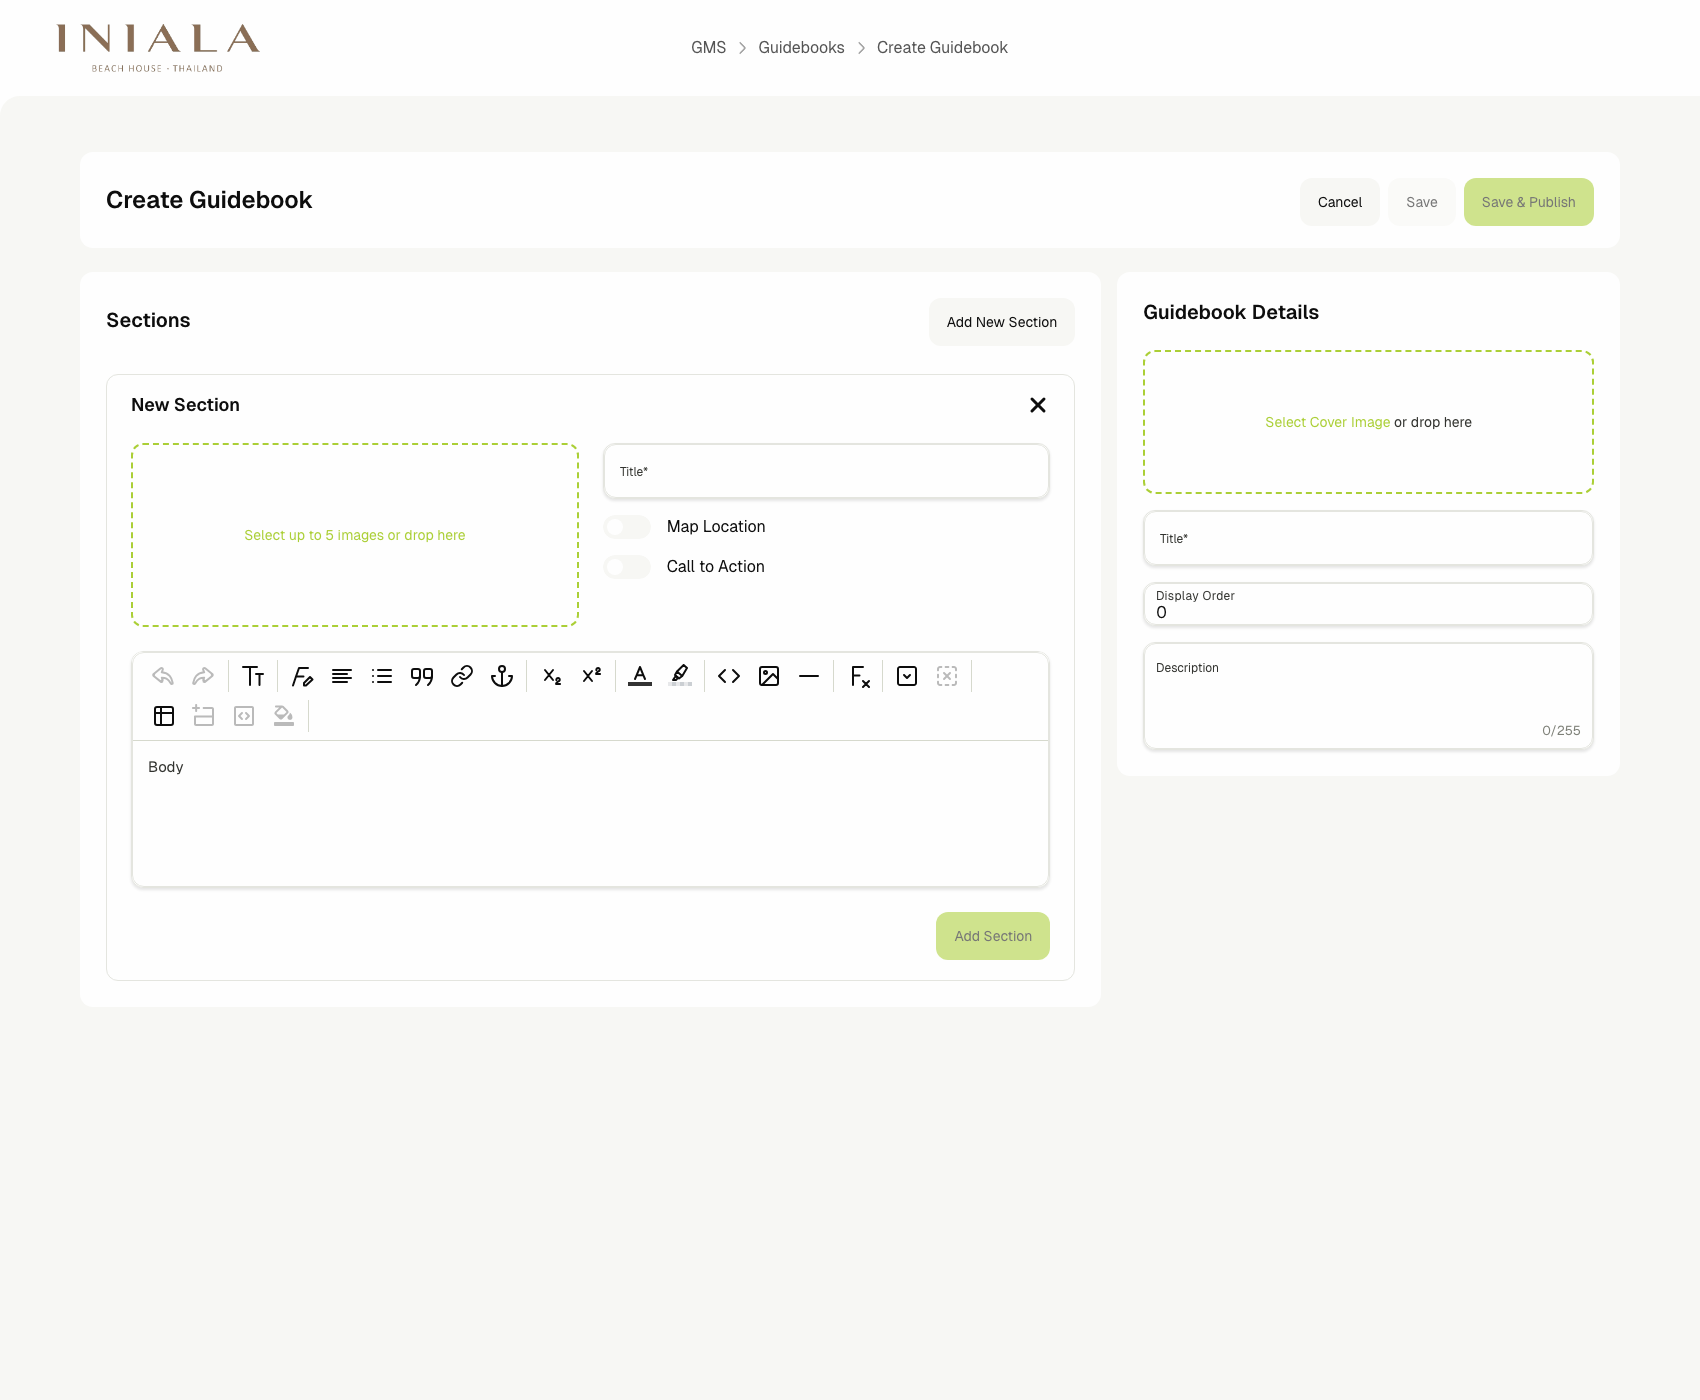Screen dimensions: 1700x1400
Task: Insert an image into the section body
Action: [769, 676]
